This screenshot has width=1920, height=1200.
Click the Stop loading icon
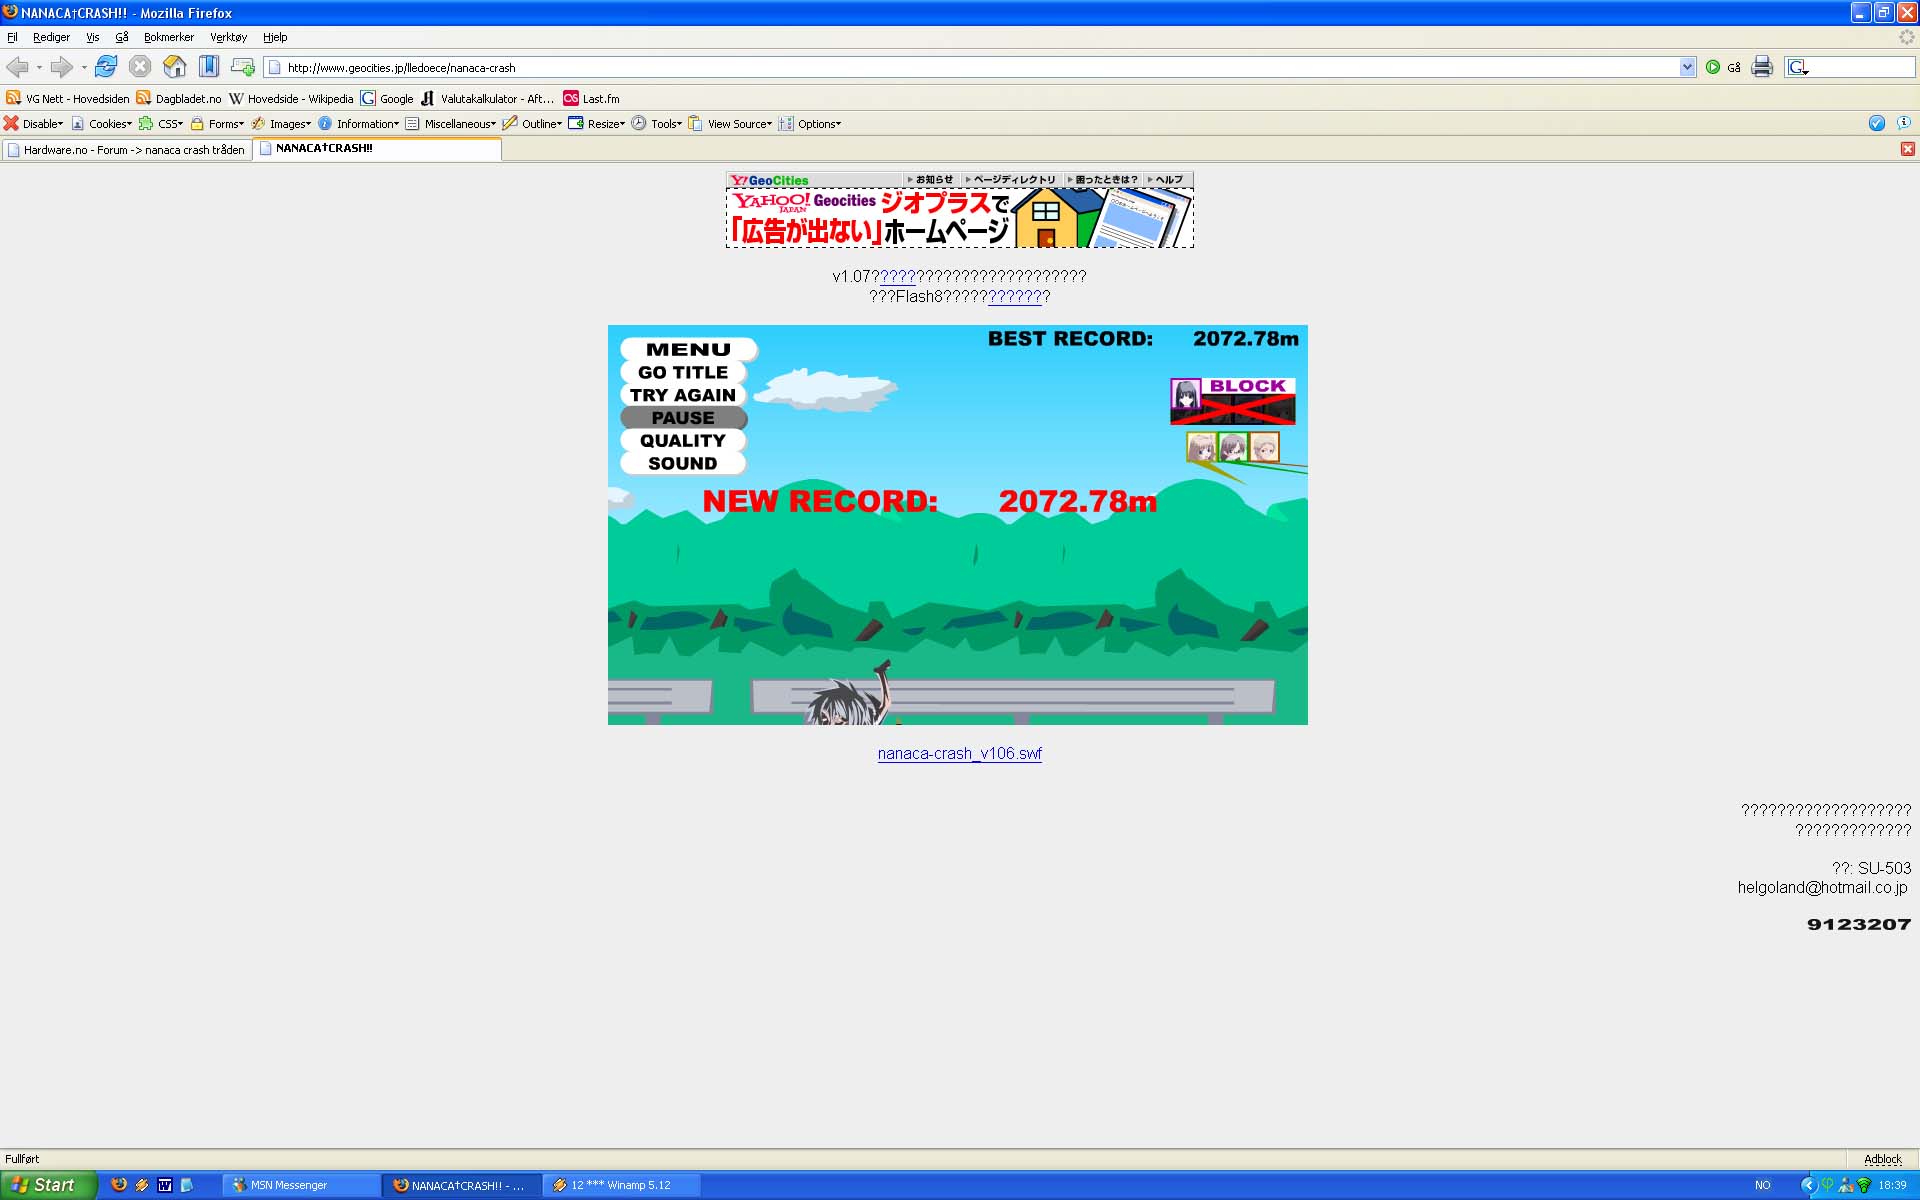click(140, 67)
